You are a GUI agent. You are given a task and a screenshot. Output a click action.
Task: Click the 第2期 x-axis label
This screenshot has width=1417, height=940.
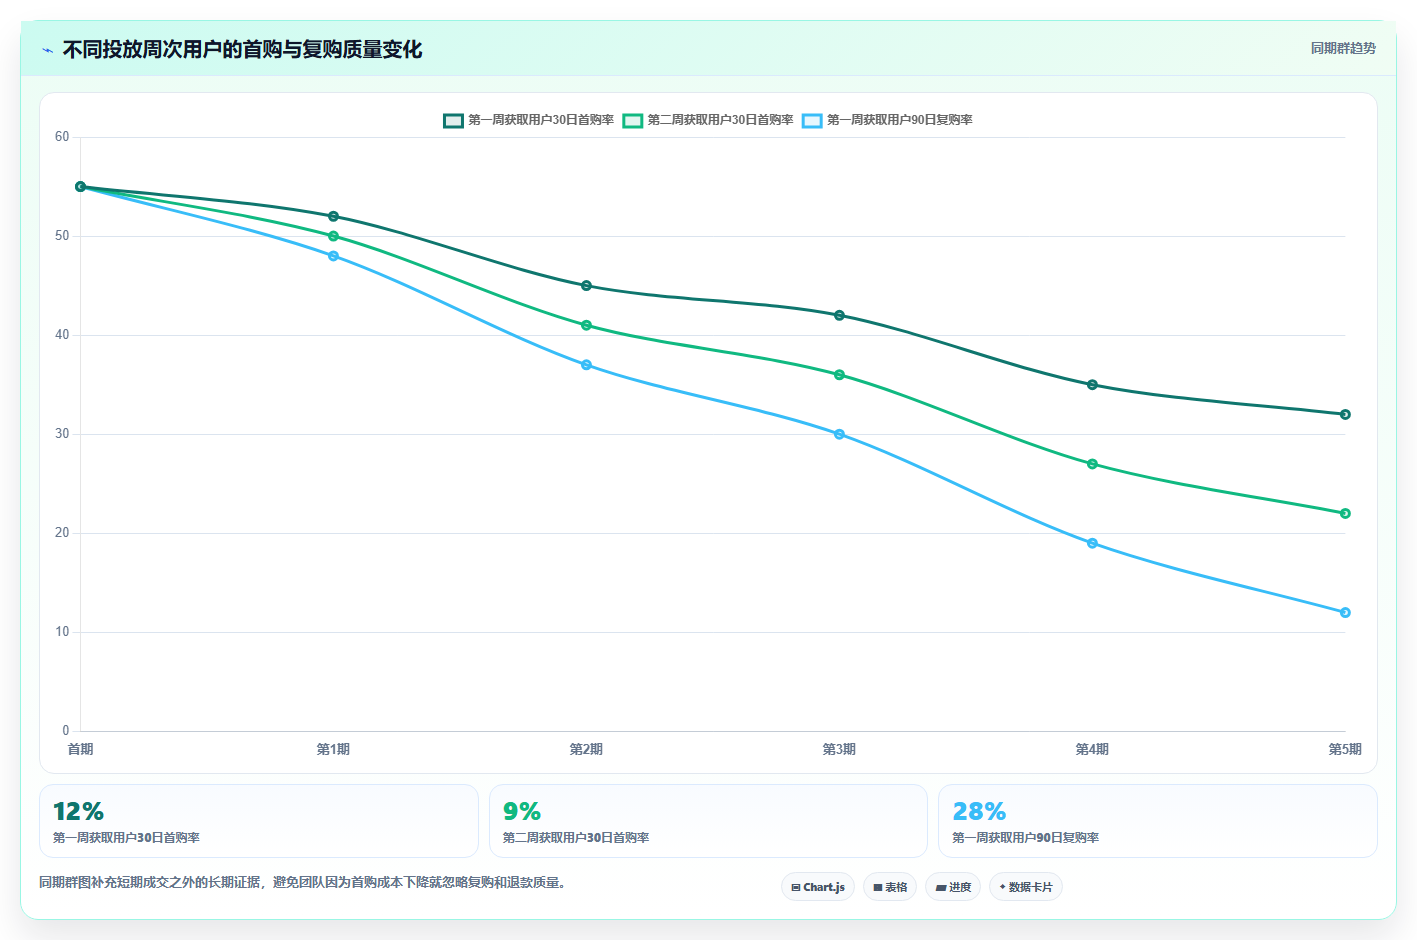coord(587,749)
